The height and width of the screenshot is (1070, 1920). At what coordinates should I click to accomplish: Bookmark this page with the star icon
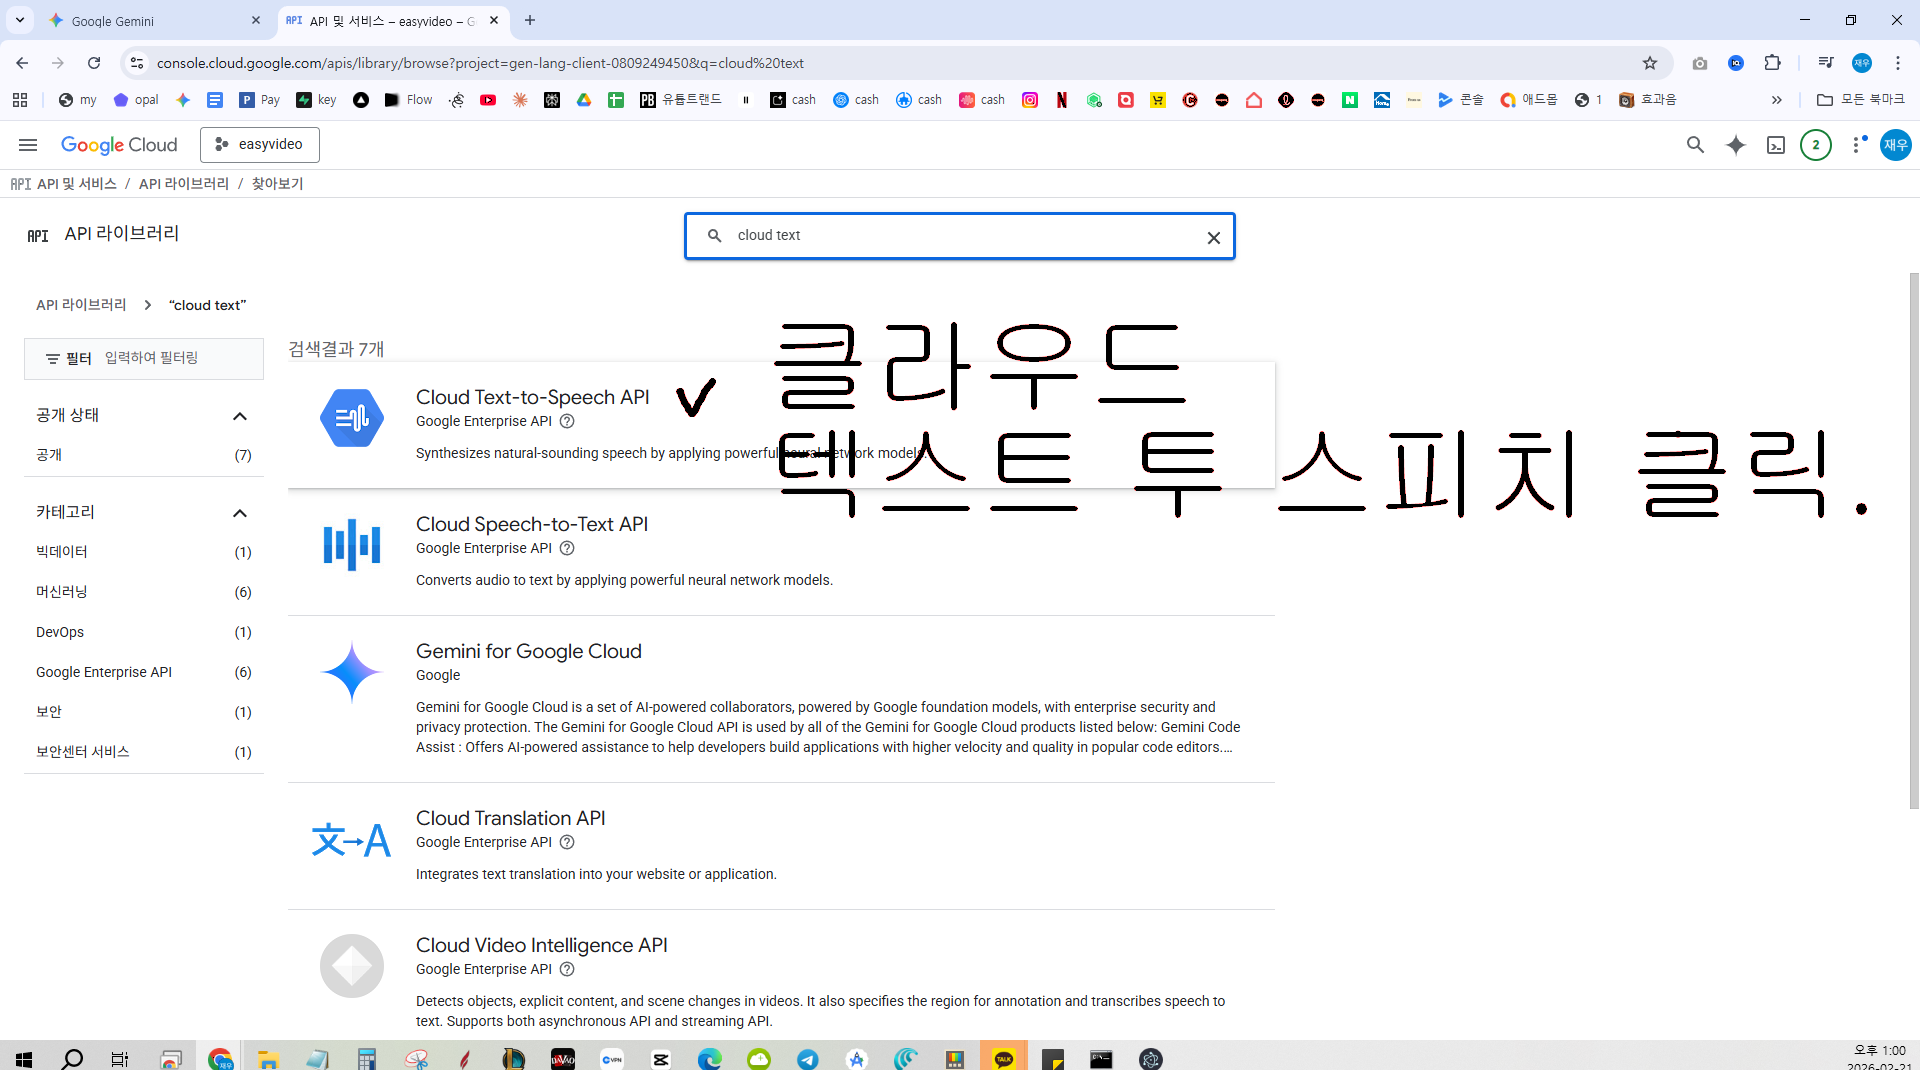1650,63
